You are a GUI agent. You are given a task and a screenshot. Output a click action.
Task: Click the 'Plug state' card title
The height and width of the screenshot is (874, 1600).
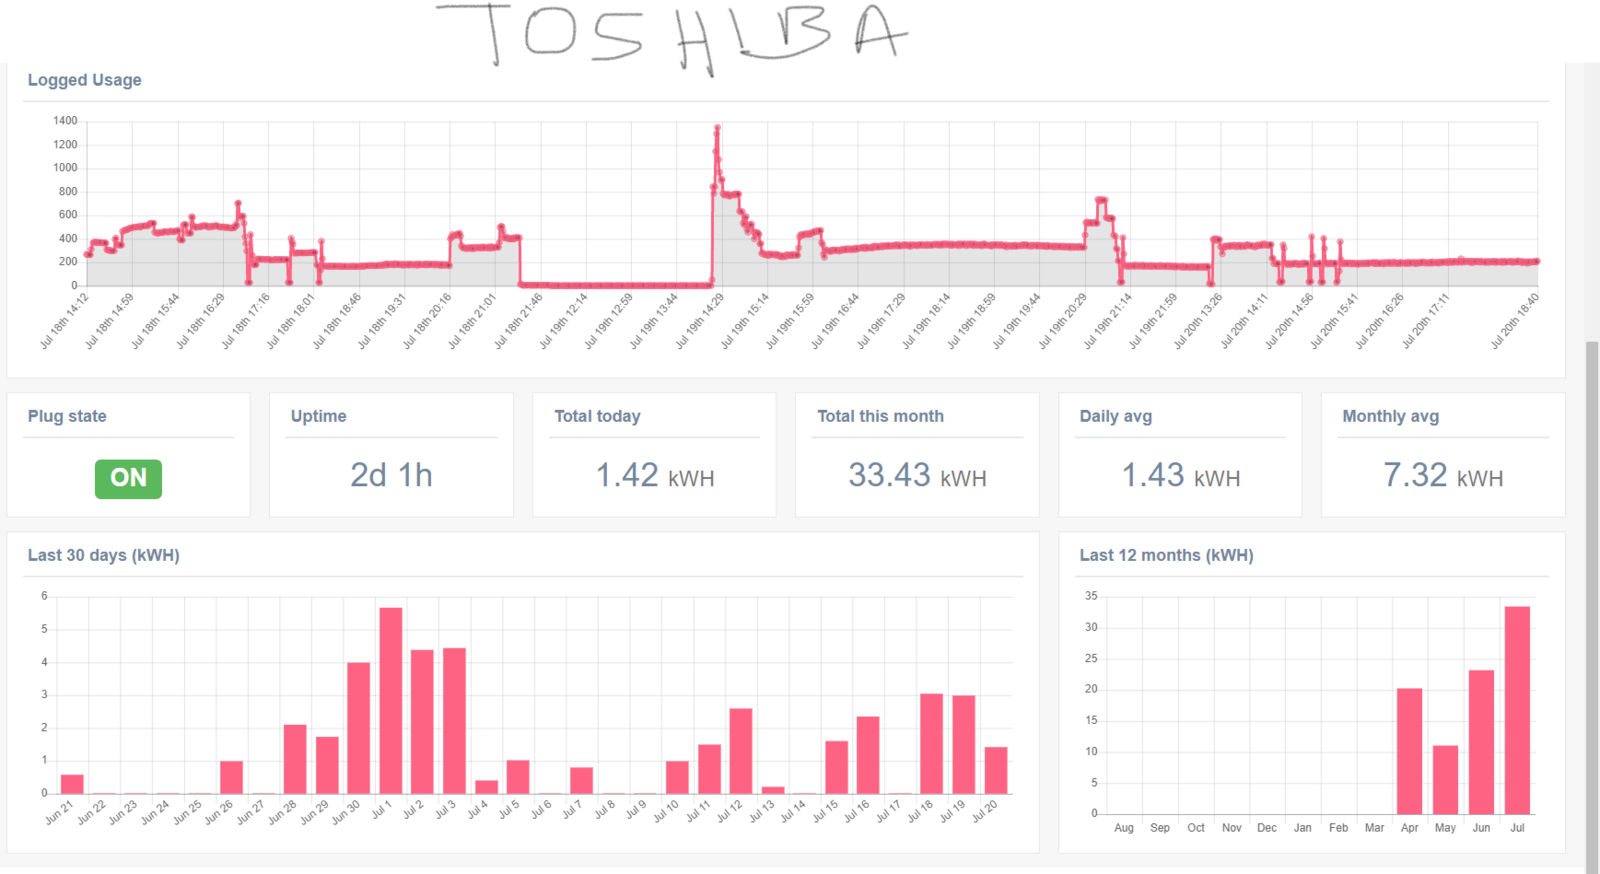click(67, 416)
